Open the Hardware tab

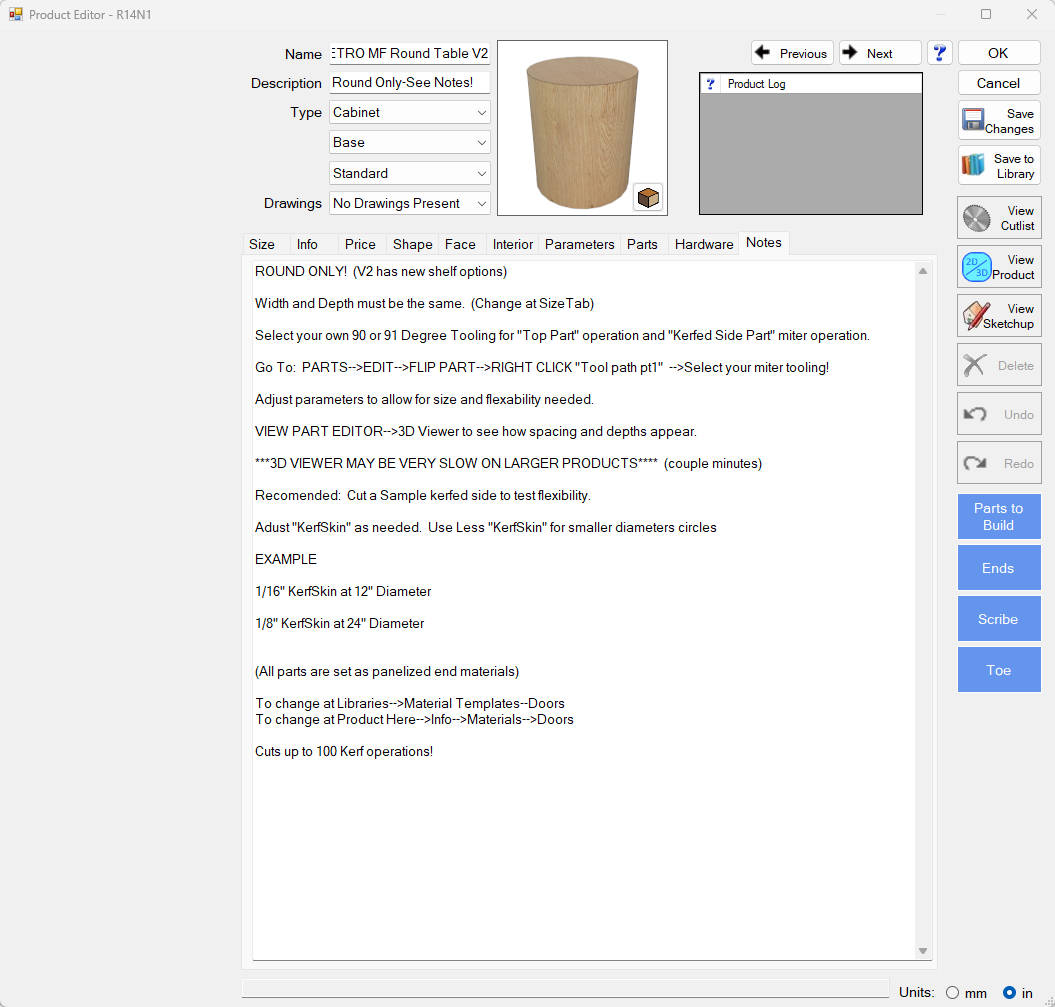pyautogui.click(x=703, y=244)
